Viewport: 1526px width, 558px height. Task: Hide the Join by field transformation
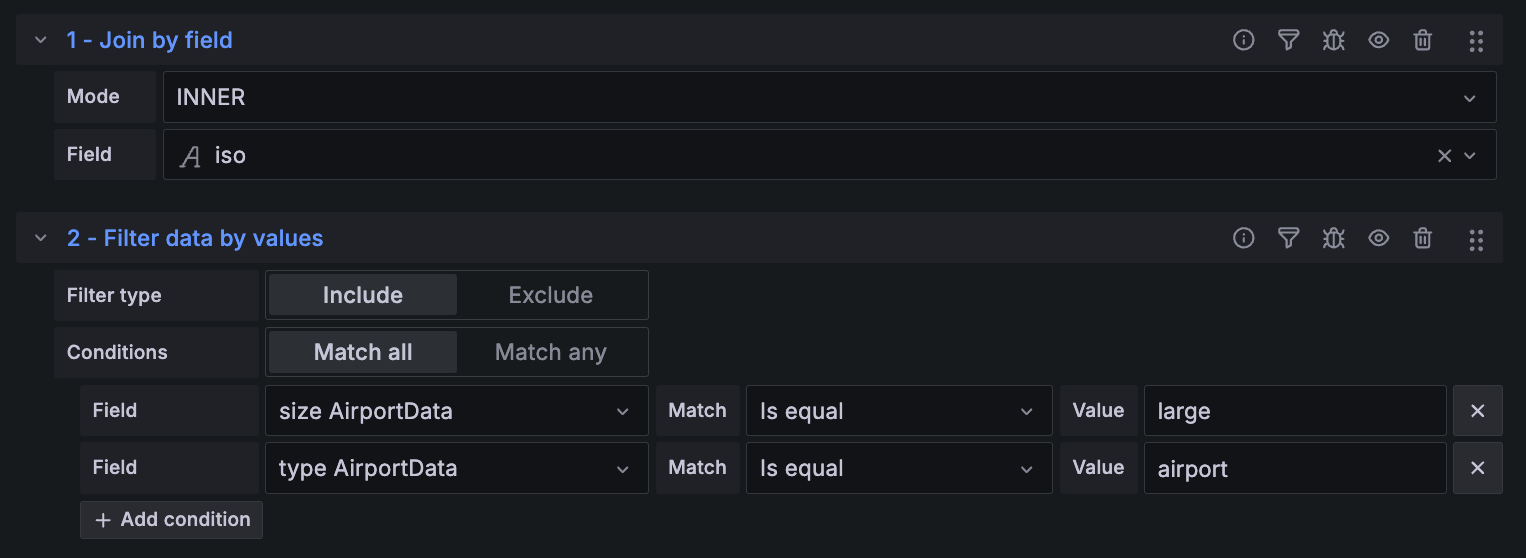(1379, 40)
